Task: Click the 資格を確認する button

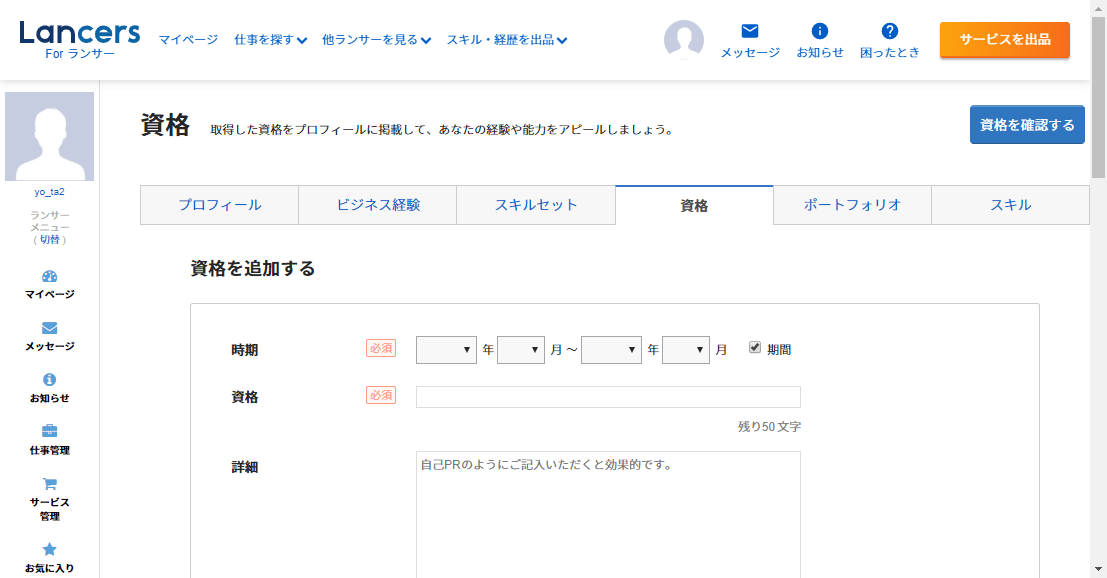Action: pyautogui.click(x=1027, y=125)
